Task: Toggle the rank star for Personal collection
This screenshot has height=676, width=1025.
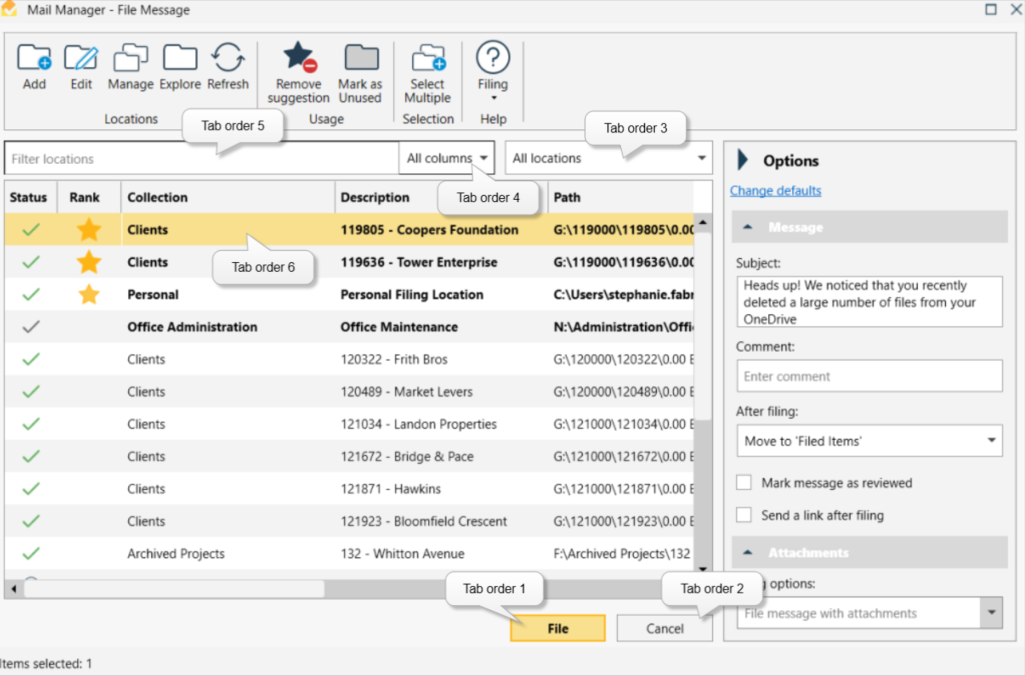Action: [88, 294]
